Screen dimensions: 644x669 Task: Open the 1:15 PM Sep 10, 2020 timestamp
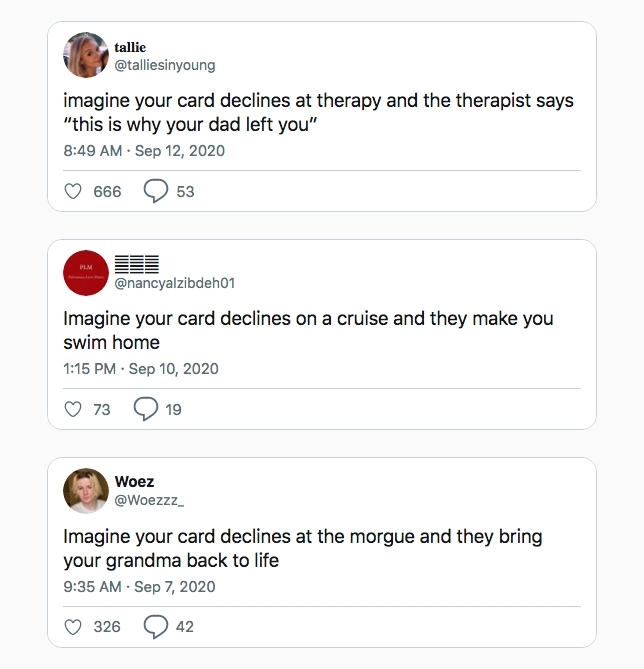coord(140,369)
